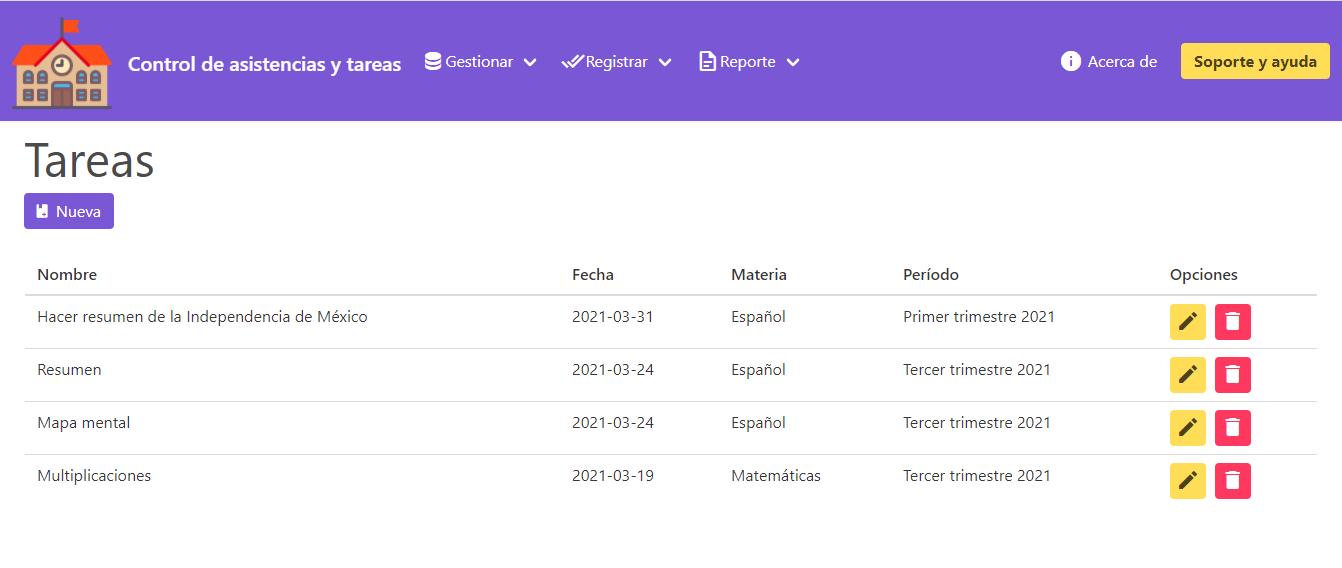Screen dimensions: 1342x568
Task: Click the school building logo
Action: tap(61, 63)
